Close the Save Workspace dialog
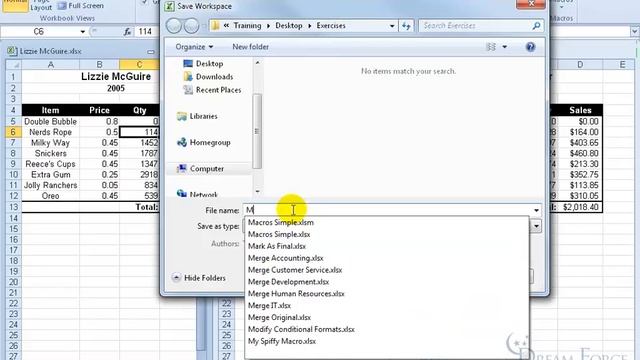The height and width of the screenshot is (360, 640). [x=531, y=4]
